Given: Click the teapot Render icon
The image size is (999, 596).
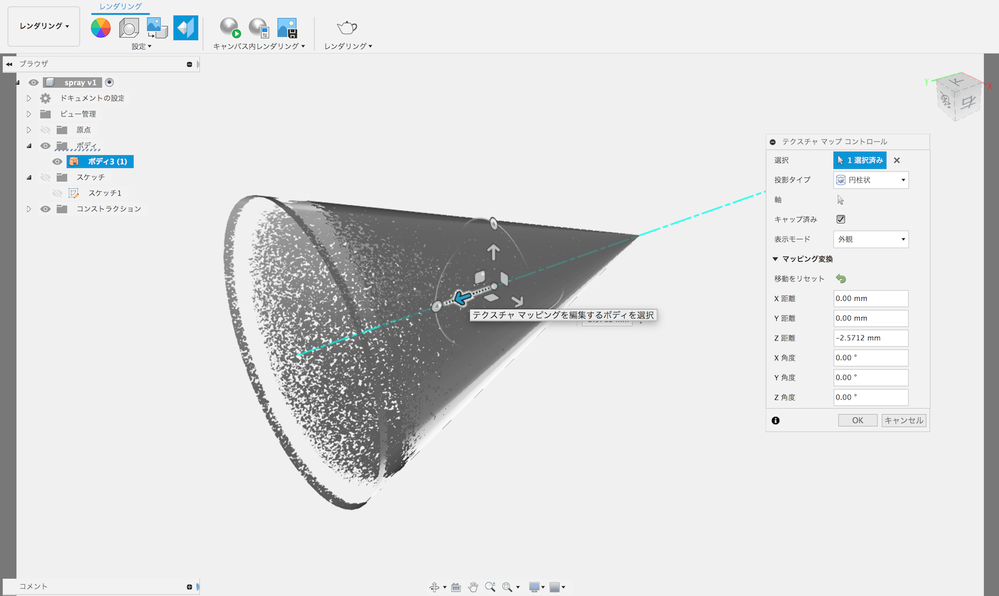Looking at the screenshot, I should [347, 27].
